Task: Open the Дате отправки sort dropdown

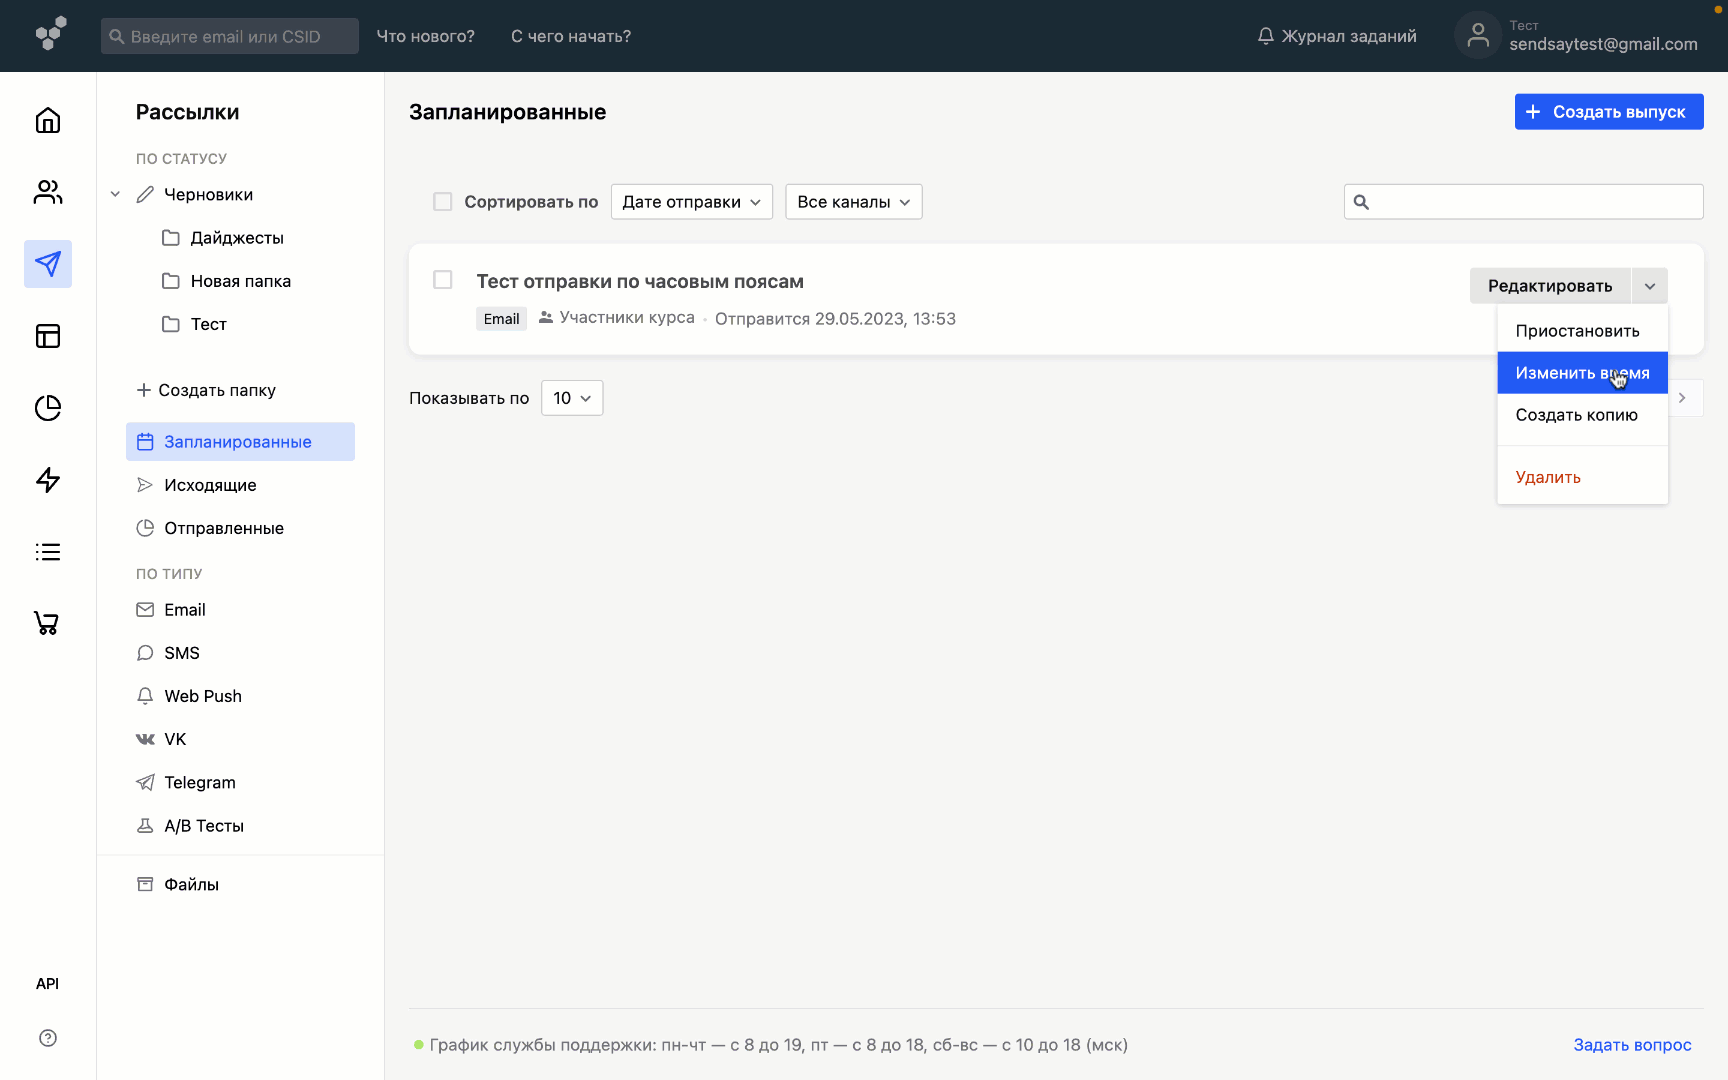Action: pos(691,202)
